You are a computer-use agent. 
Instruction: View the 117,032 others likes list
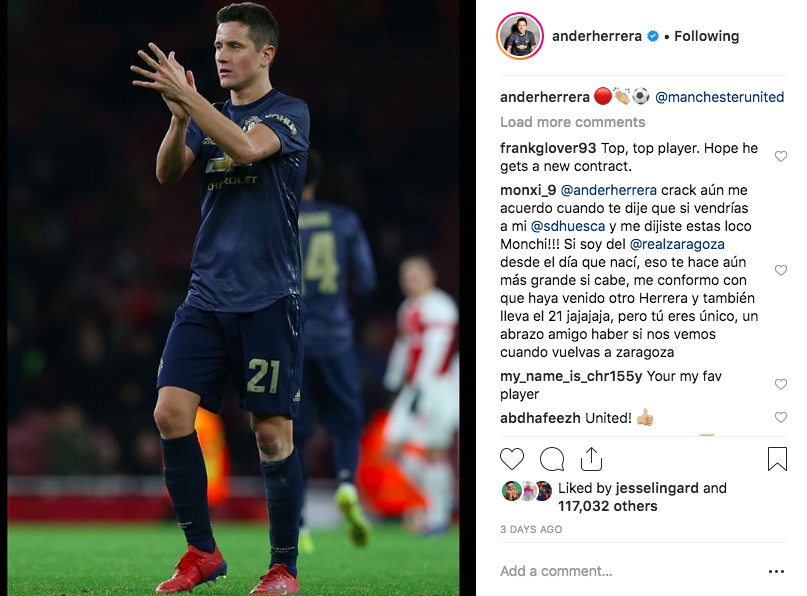point(608,506)
